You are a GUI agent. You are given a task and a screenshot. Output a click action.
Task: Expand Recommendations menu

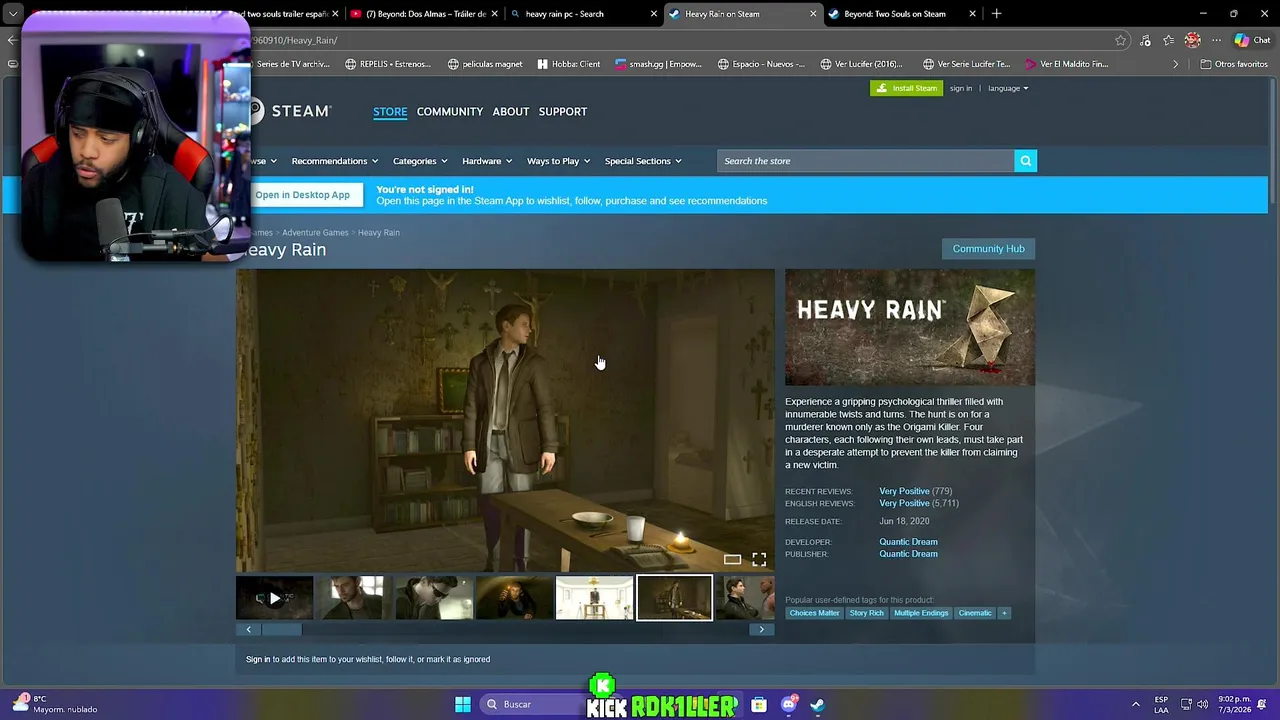coord(334,161)
